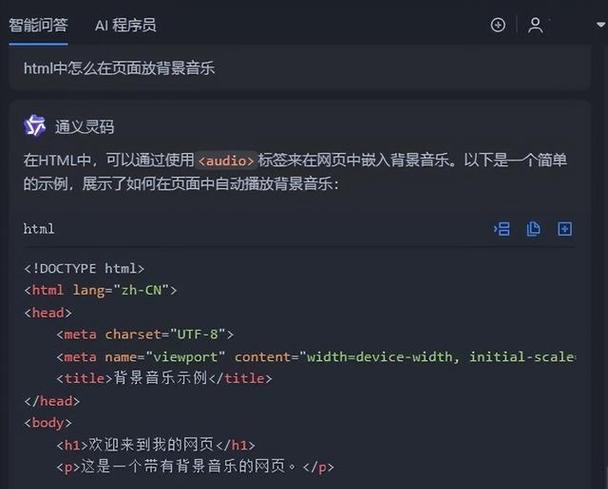Image resolution: width=608 pixels, height=489 pixels.
Task: Click the <!DOCTYPE html> code line
Action: [84, 268]
